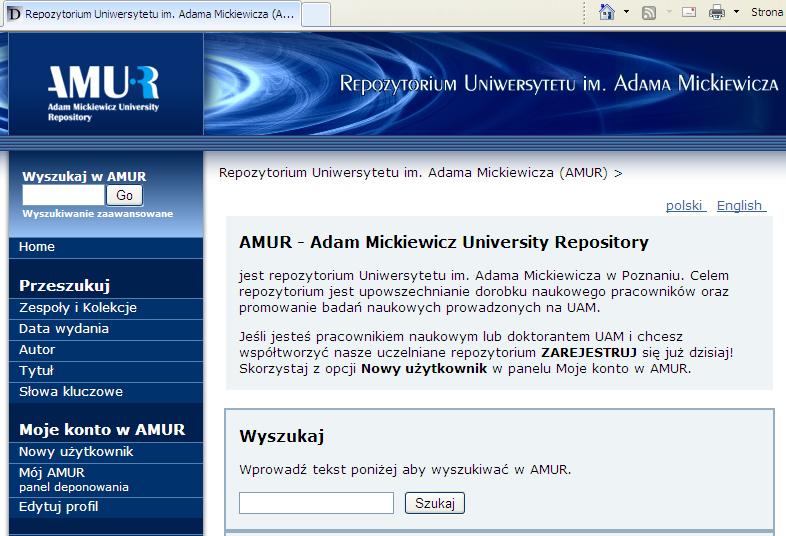Open Mój AMUR panel deponowania
This screenshot has width=786, height=536.
106,480
